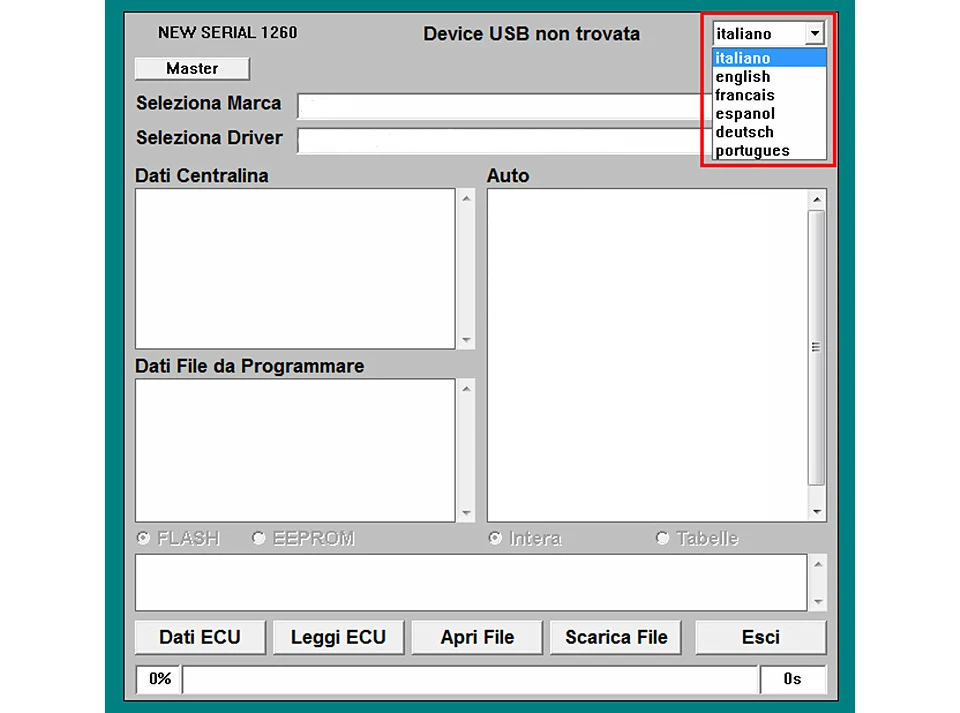960x713 pixels.
Task: Choose english from language list
Action: pos(769,77)
